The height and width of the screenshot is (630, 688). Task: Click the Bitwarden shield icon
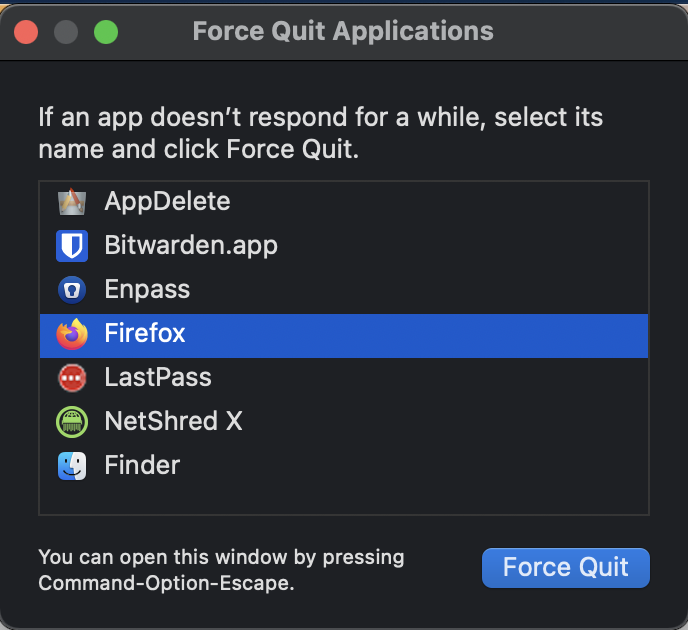coord(72,246)
